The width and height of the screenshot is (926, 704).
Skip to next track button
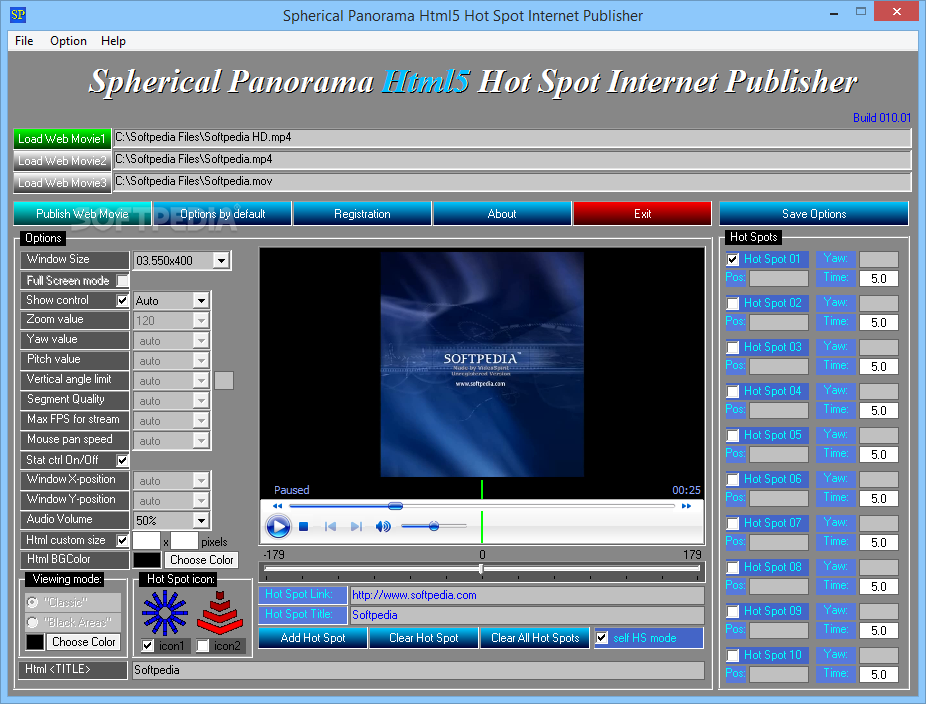(356, 526)
